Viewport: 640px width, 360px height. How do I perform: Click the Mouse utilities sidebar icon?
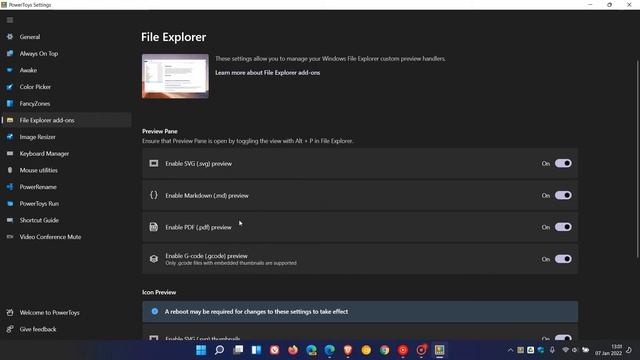click(10, 170)
